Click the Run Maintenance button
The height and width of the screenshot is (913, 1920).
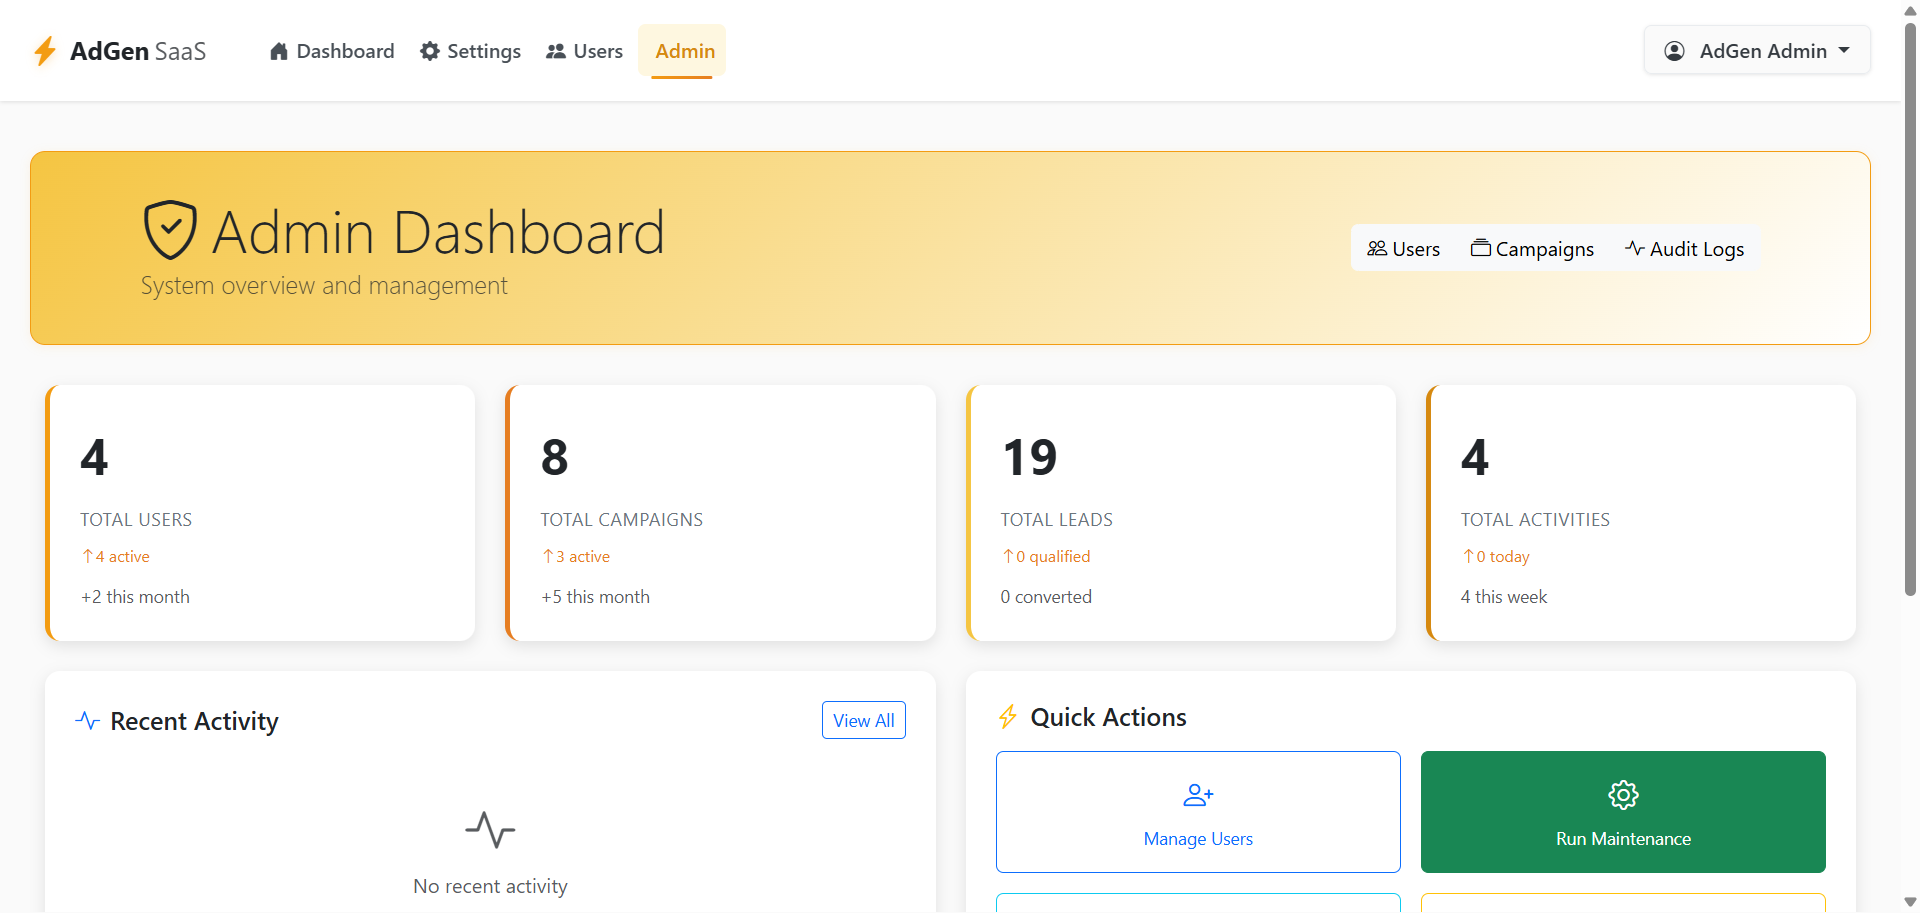pyautogui.click(x=1623, y=812)
